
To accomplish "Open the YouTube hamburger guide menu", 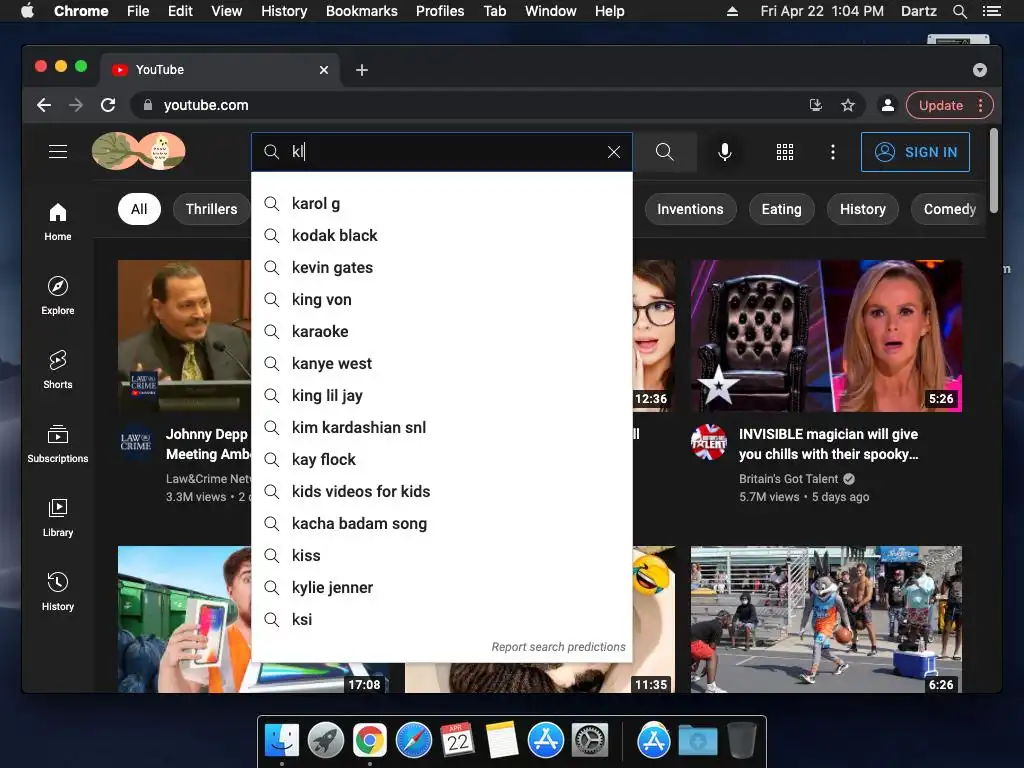I will click(58, 152).
